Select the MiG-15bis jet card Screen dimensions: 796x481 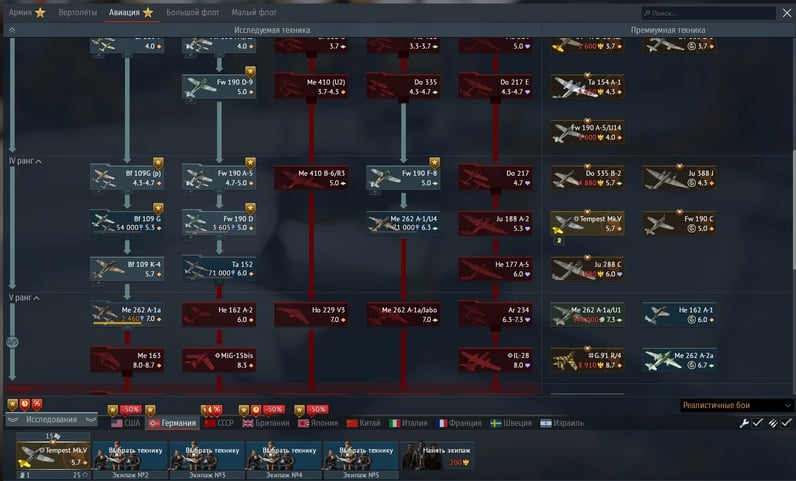[x=218, y=359]
